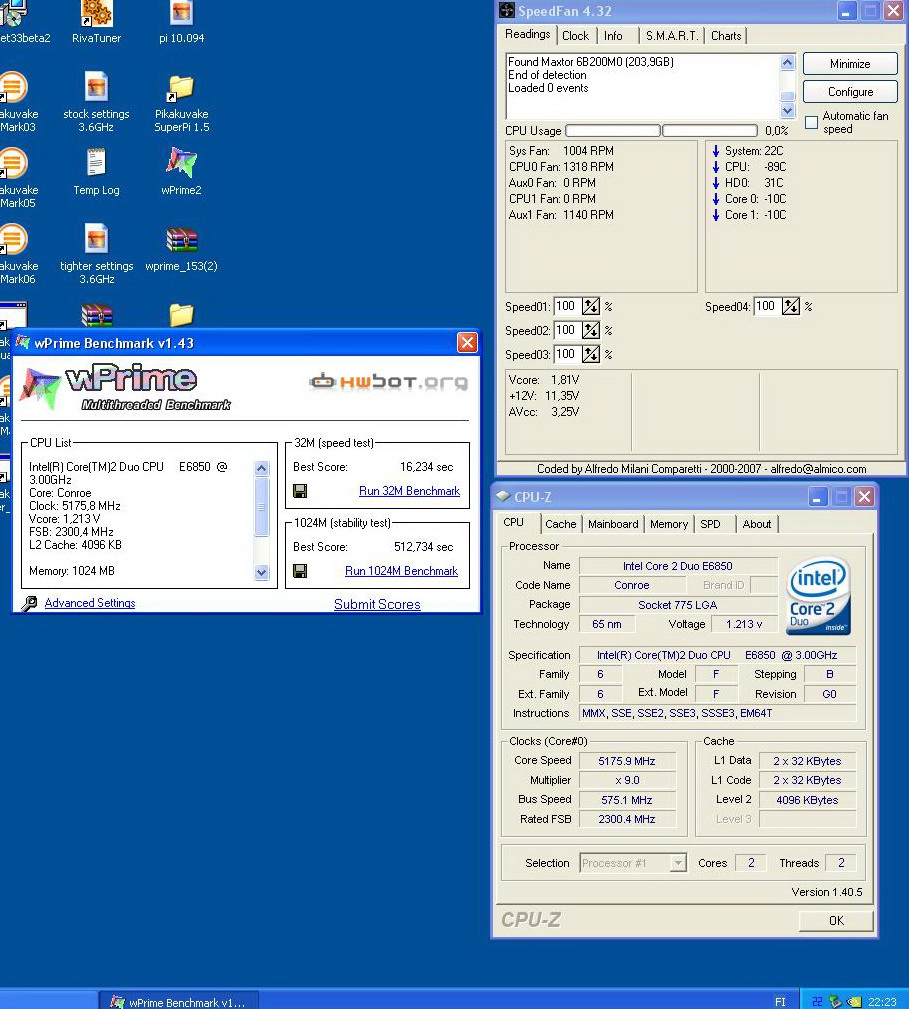Screen dimensions: 909x1009
Task: Click the CPU-Z title bar icon
Action: [x=504, y=497]
